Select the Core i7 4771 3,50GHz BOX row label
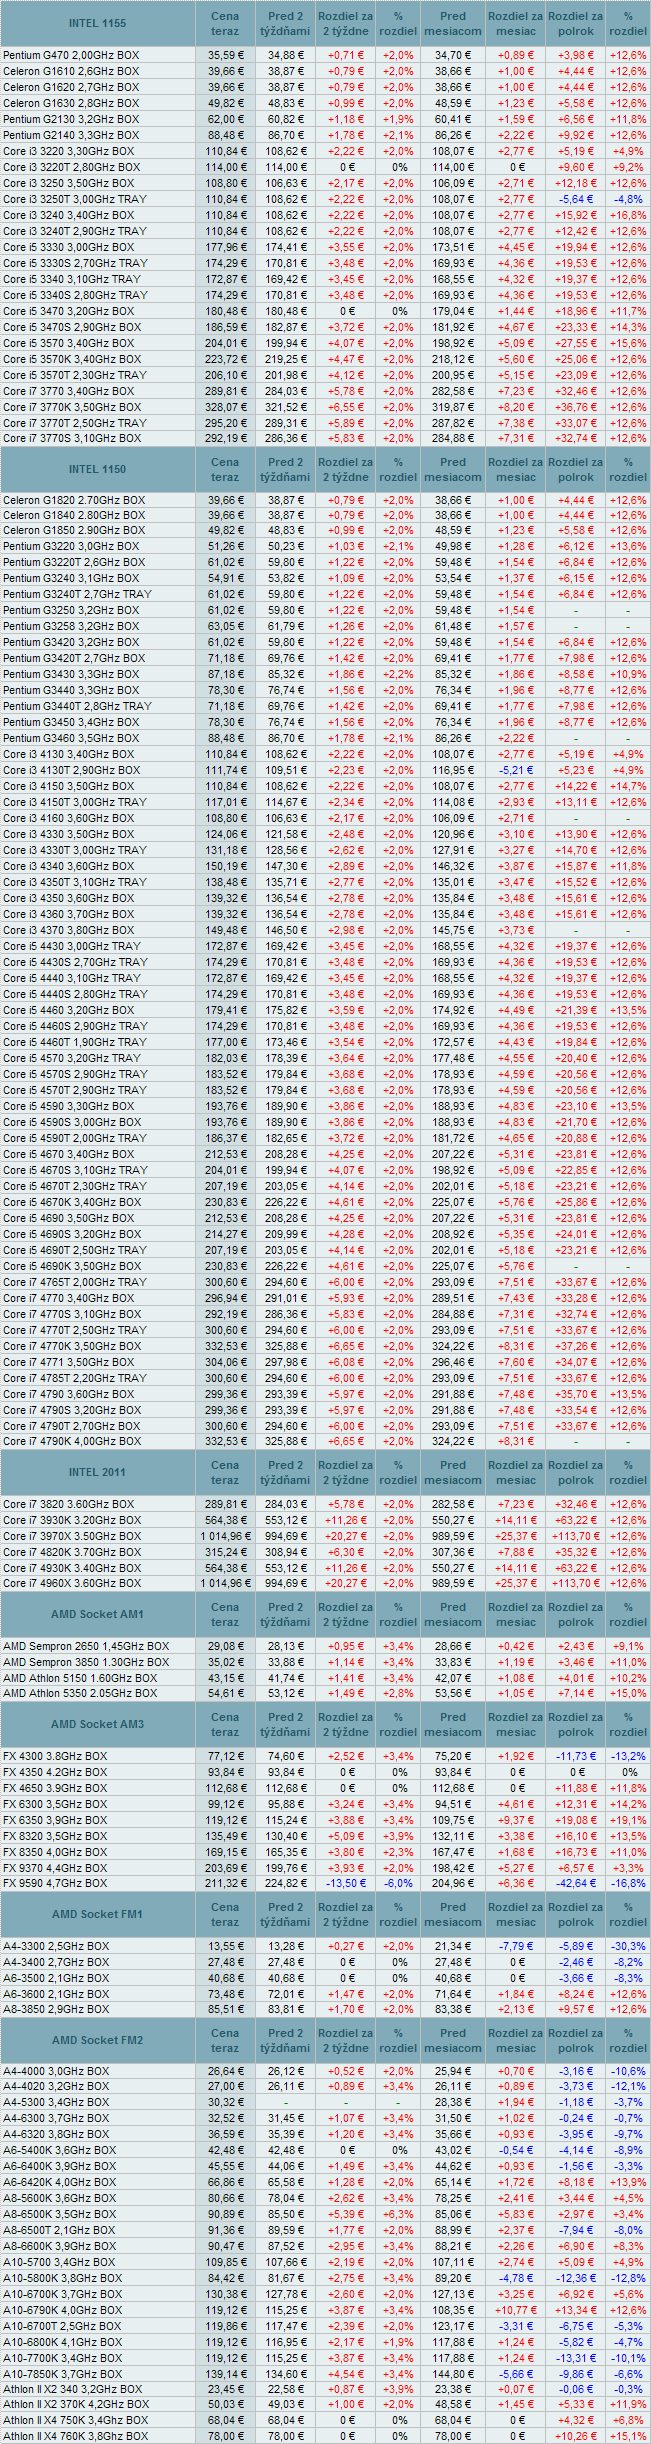651x2444 pixels. point(68,1362)
